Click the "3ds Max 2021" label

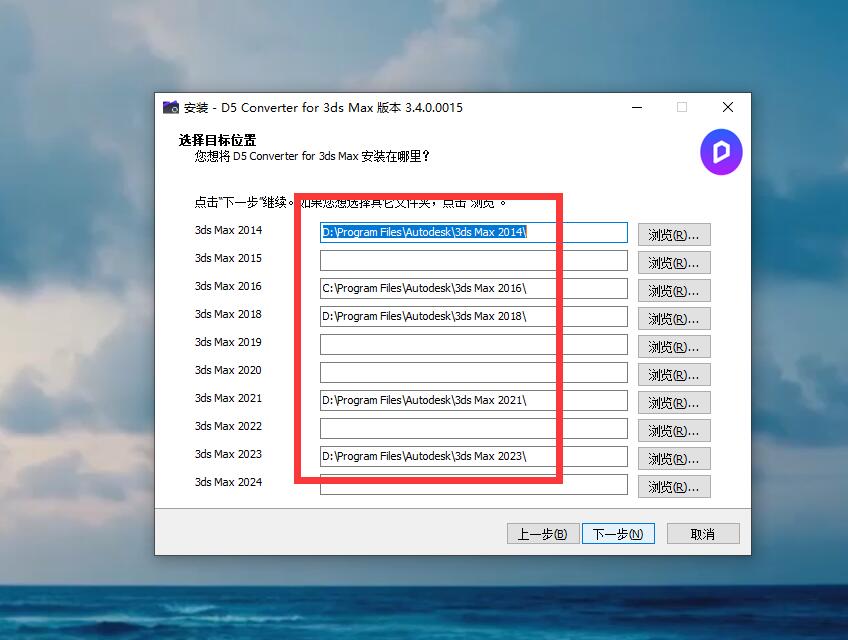pos(228,398)
